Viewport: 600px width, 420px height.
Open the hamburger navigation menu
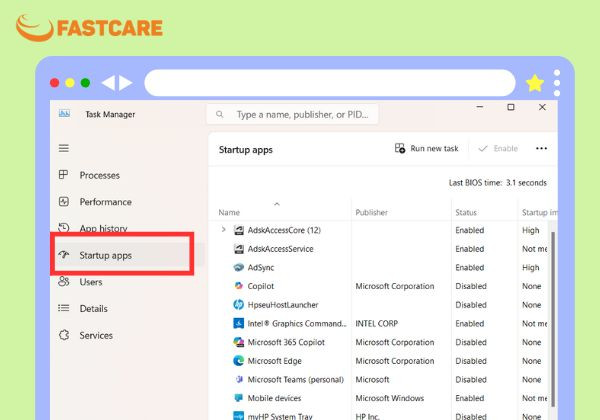[64, 148]
